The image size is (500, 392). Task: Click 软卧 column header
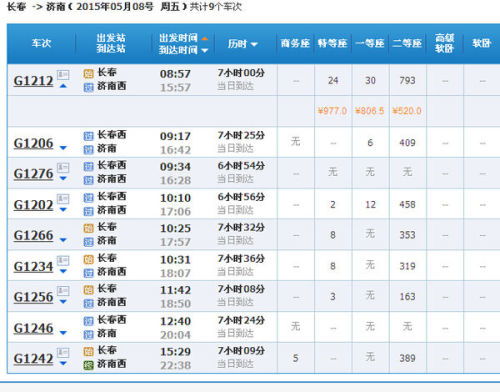pos(481,43)
